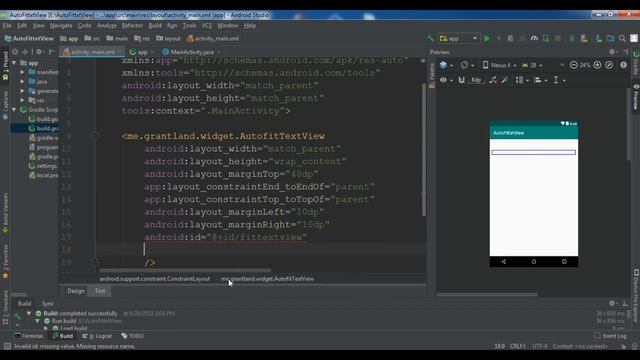Open the guidelines dropdown in Preview toolbar
640x360 pixels.
559,80
